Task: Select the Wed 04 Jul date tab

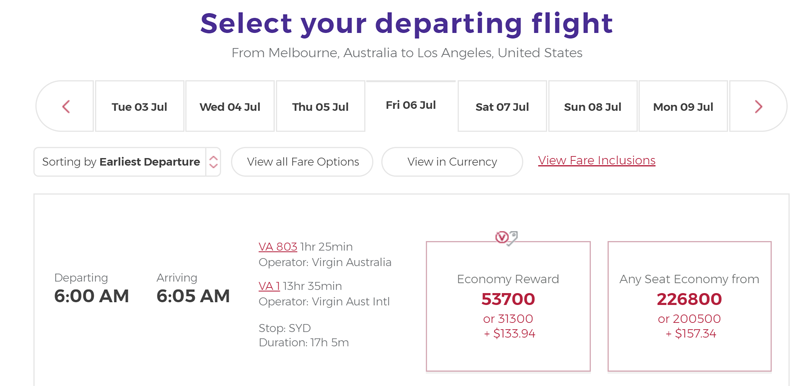Action: 230,107
